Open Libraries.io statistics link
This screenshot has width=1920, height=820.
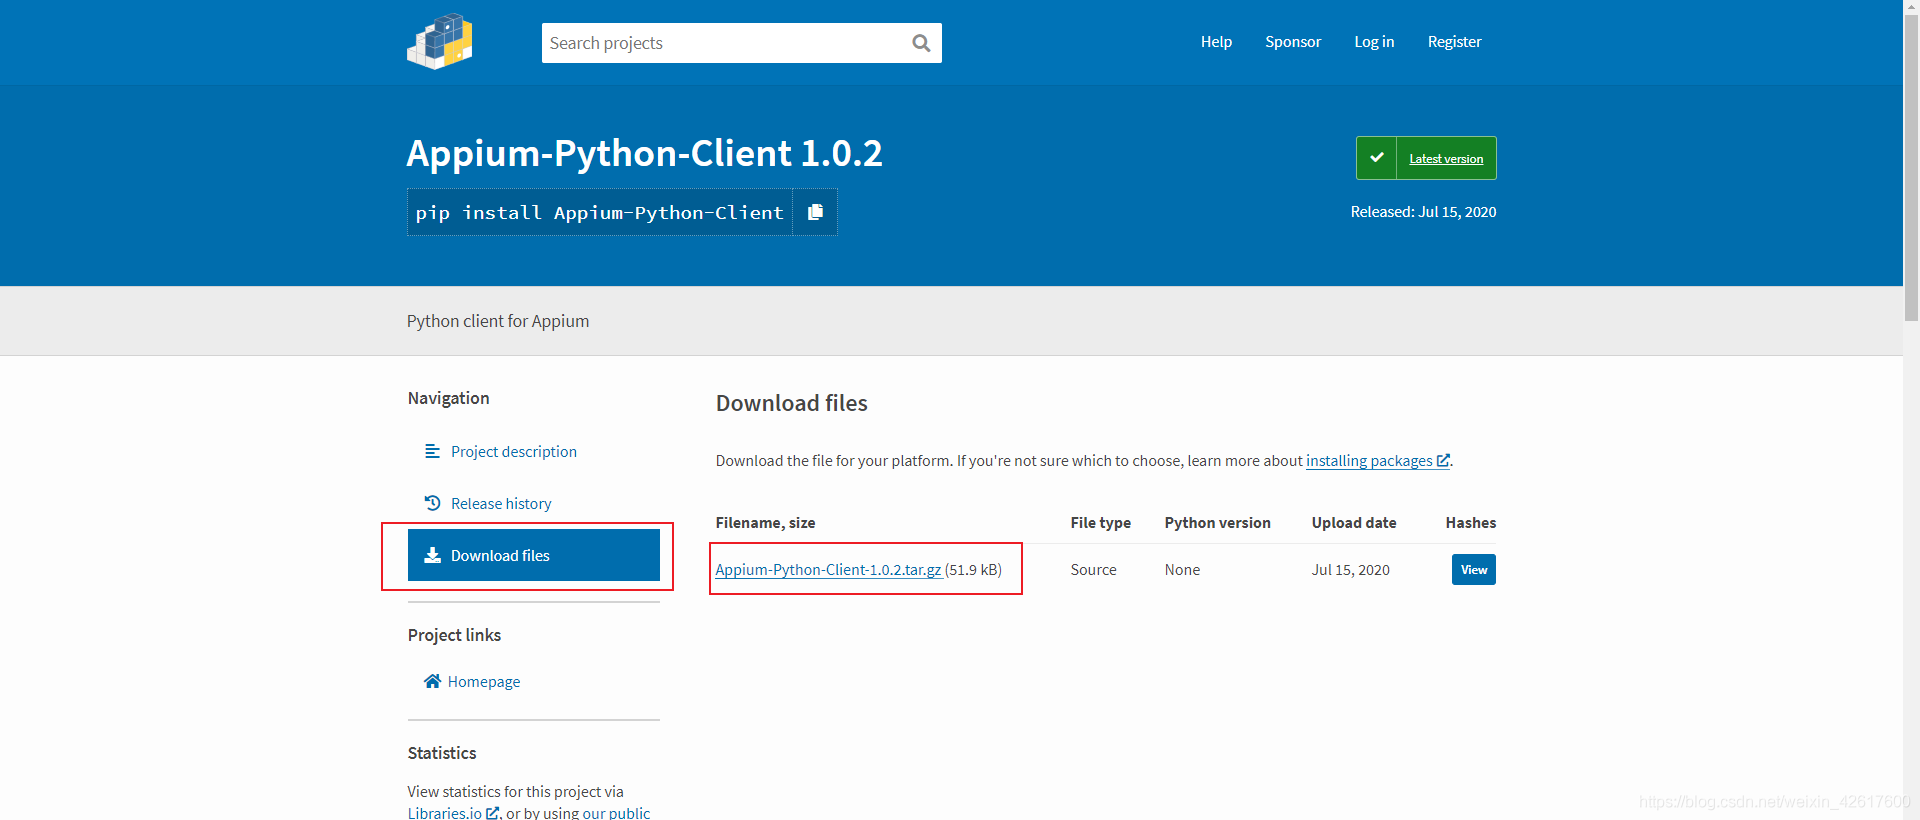point(445,813)
